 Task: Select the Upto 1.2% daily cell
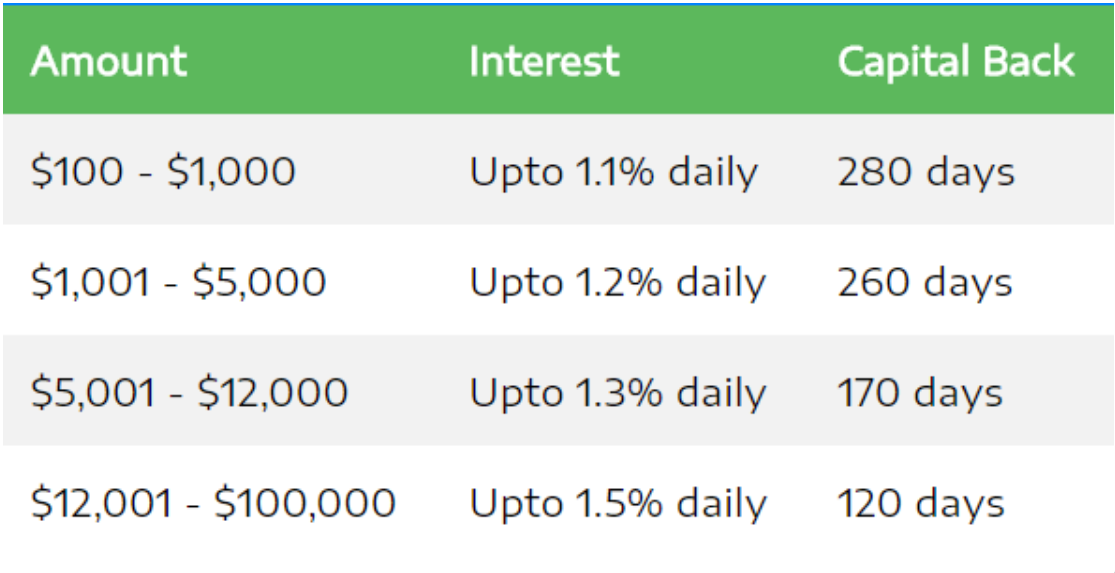[x=617, y=282]
